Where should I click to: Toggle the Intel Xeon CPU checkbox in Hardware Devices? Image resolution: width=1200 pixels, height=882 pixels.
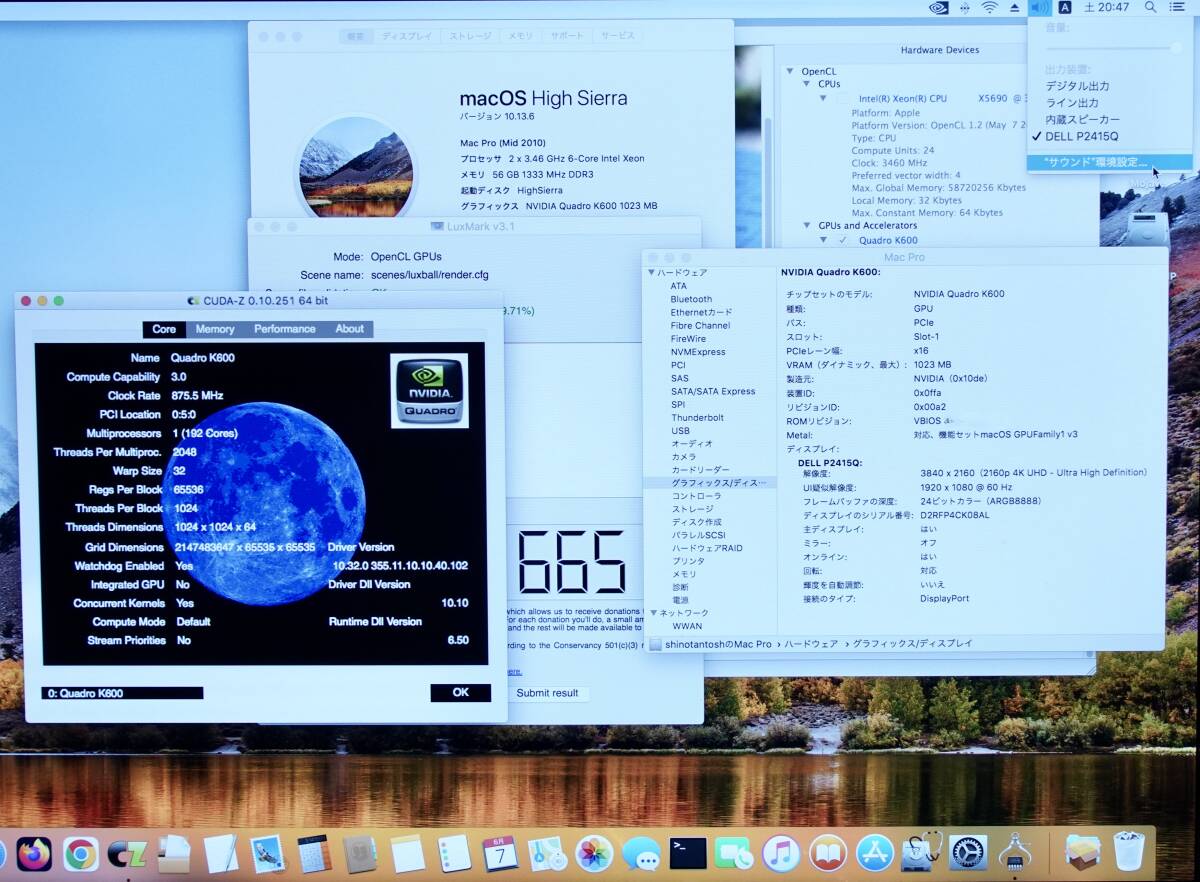[x=845, y=99]
